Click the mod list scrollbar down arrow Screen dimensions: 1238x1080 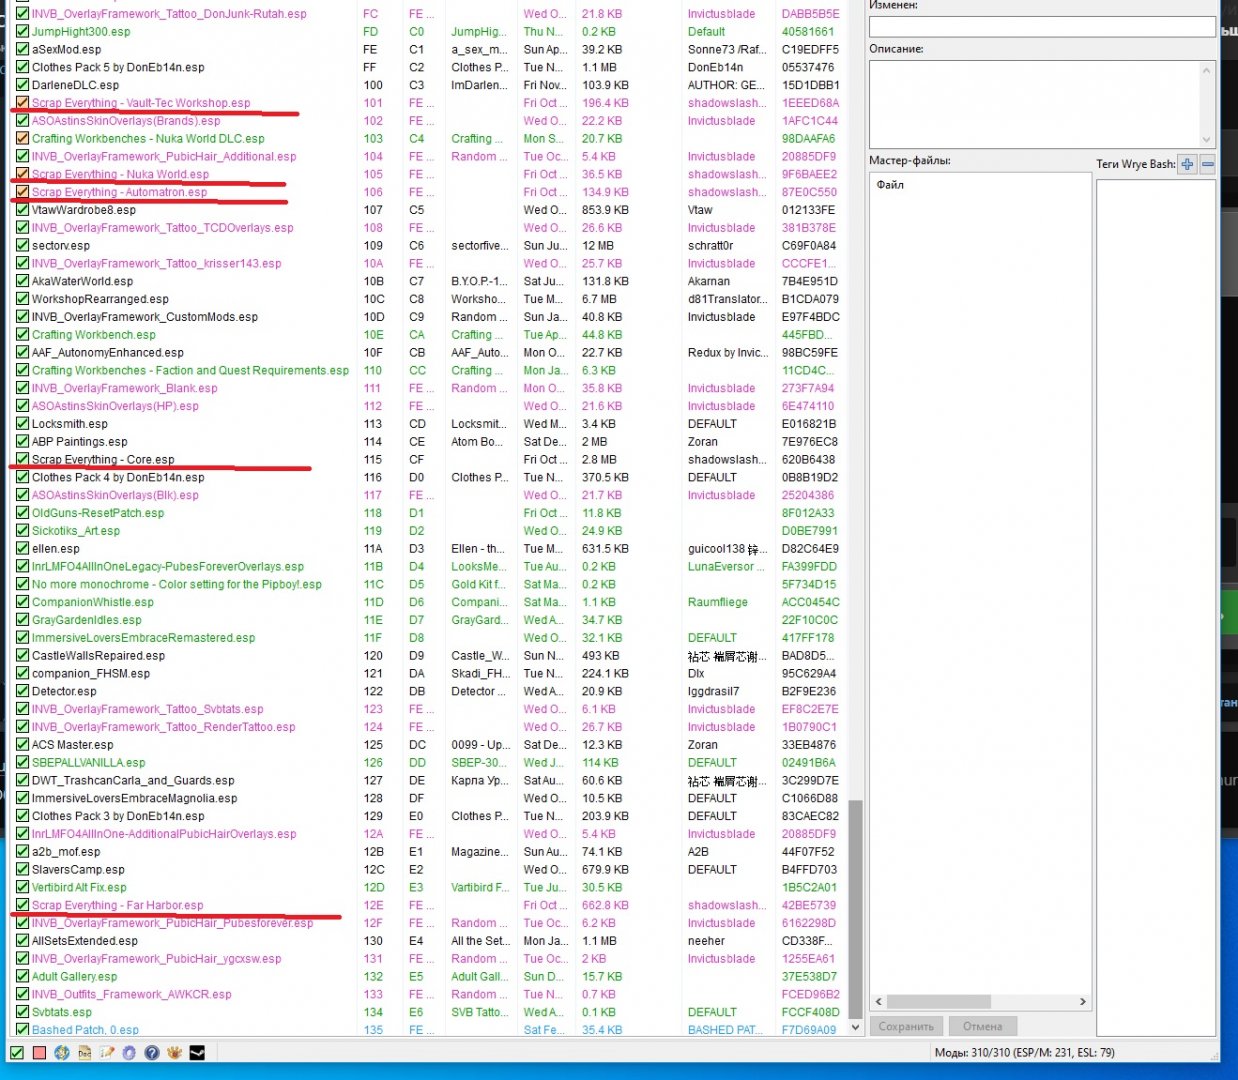coord(855,1027)
